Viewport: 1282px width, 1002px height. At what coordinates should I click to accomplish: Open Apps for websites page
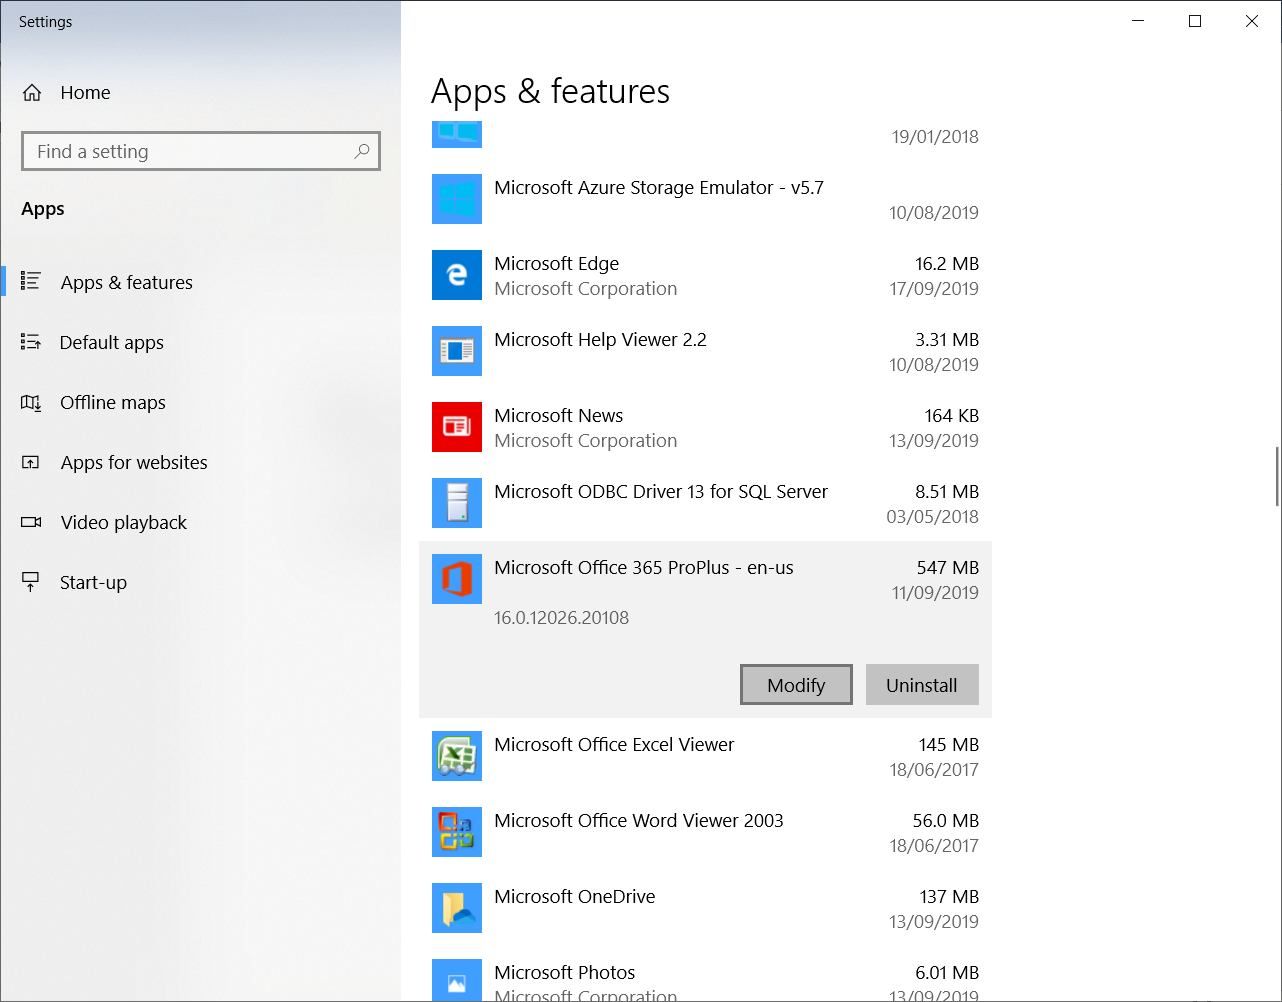tap(200, 462)
